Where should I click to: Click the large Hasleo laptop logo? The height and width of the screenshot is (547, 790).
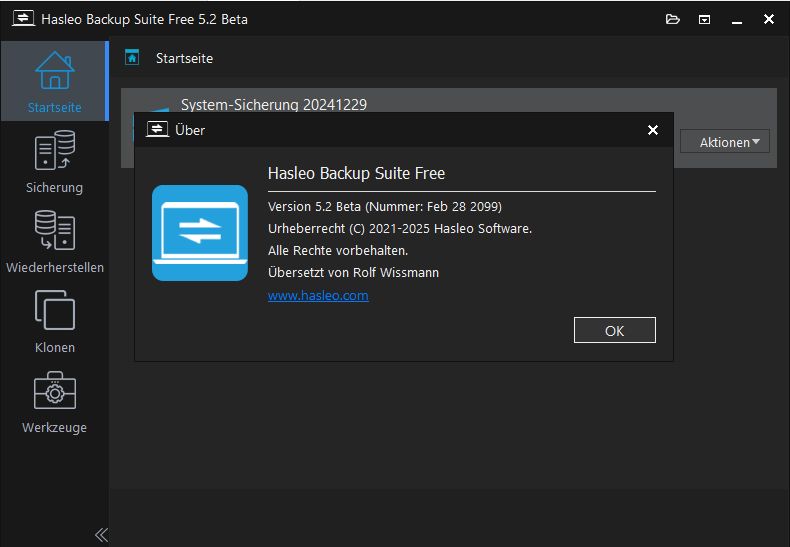tap(200, 233)
